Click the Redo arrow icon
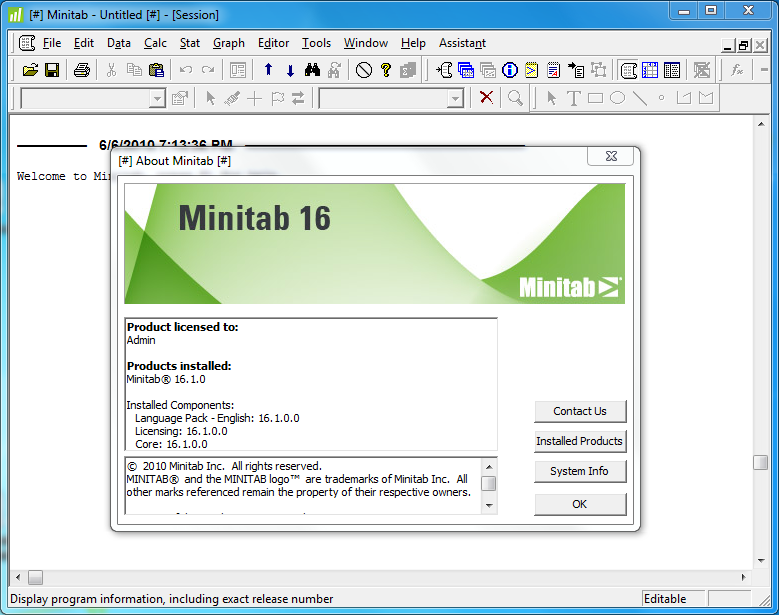Screen dimensions: 779x615 (208, 70)
